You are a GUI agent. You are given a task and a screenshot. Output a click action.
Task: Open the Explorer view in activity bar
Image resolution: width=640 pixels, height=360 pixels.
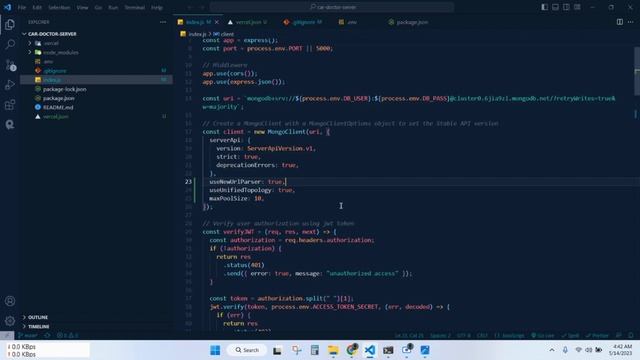[10, 24]
